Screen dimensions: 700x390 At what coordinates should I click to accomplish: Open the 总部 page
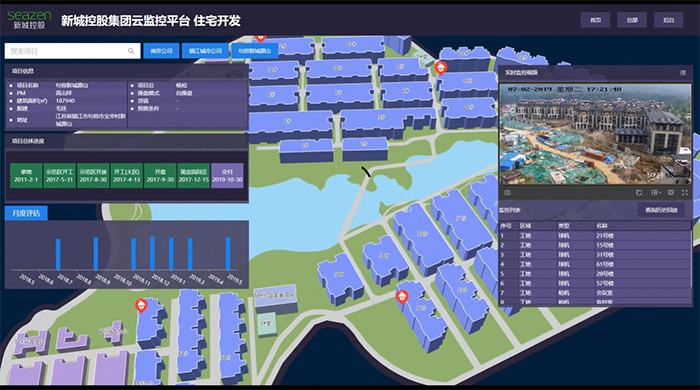click(632, 20)
